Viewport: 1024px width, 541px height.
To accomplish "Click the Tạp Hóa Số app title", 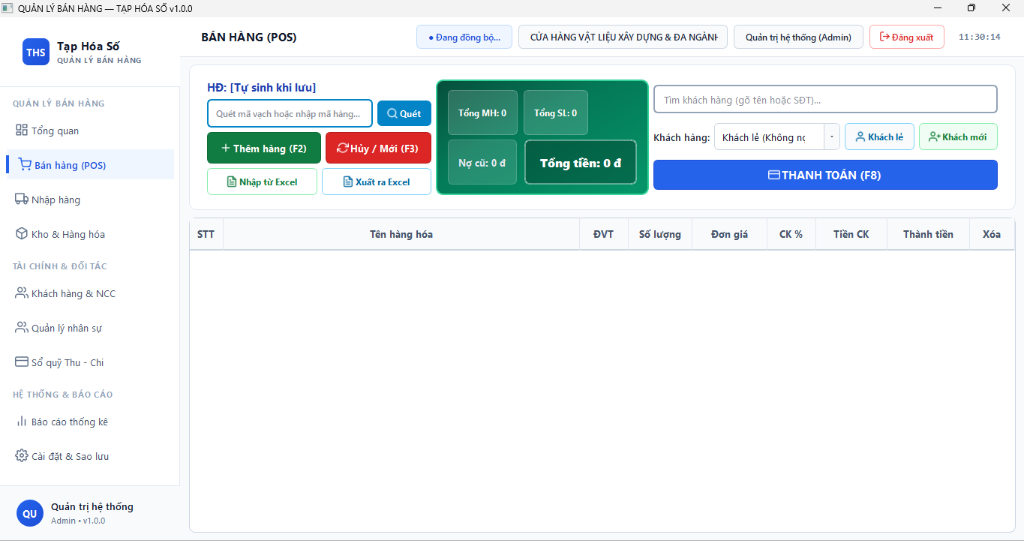I will pyautogui.click(x=88, y=46).
